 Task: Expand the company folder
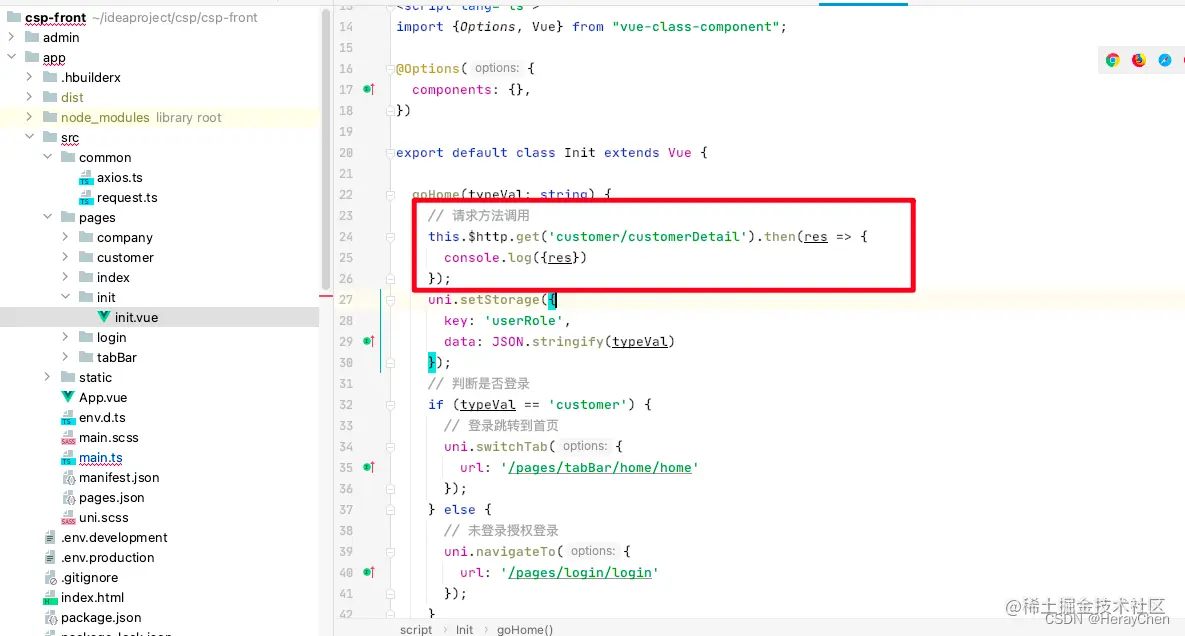(66, 237)
